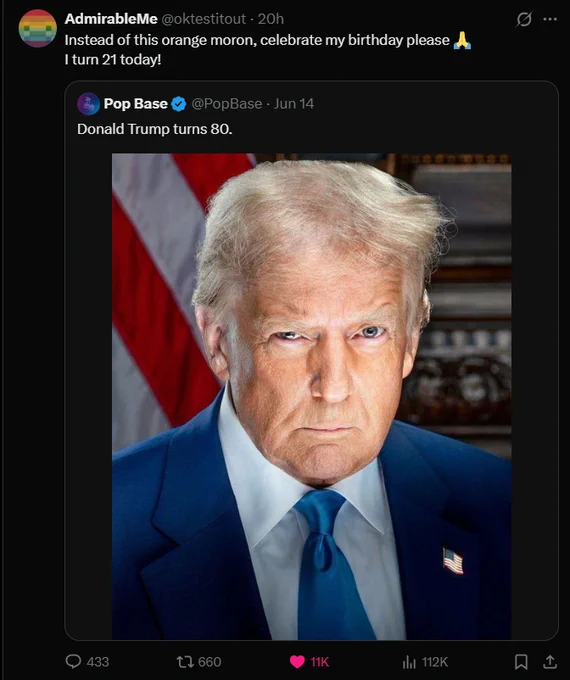Open the @oktestitout handle link
This screenshot has height=680, width=570.
[203, 19]
